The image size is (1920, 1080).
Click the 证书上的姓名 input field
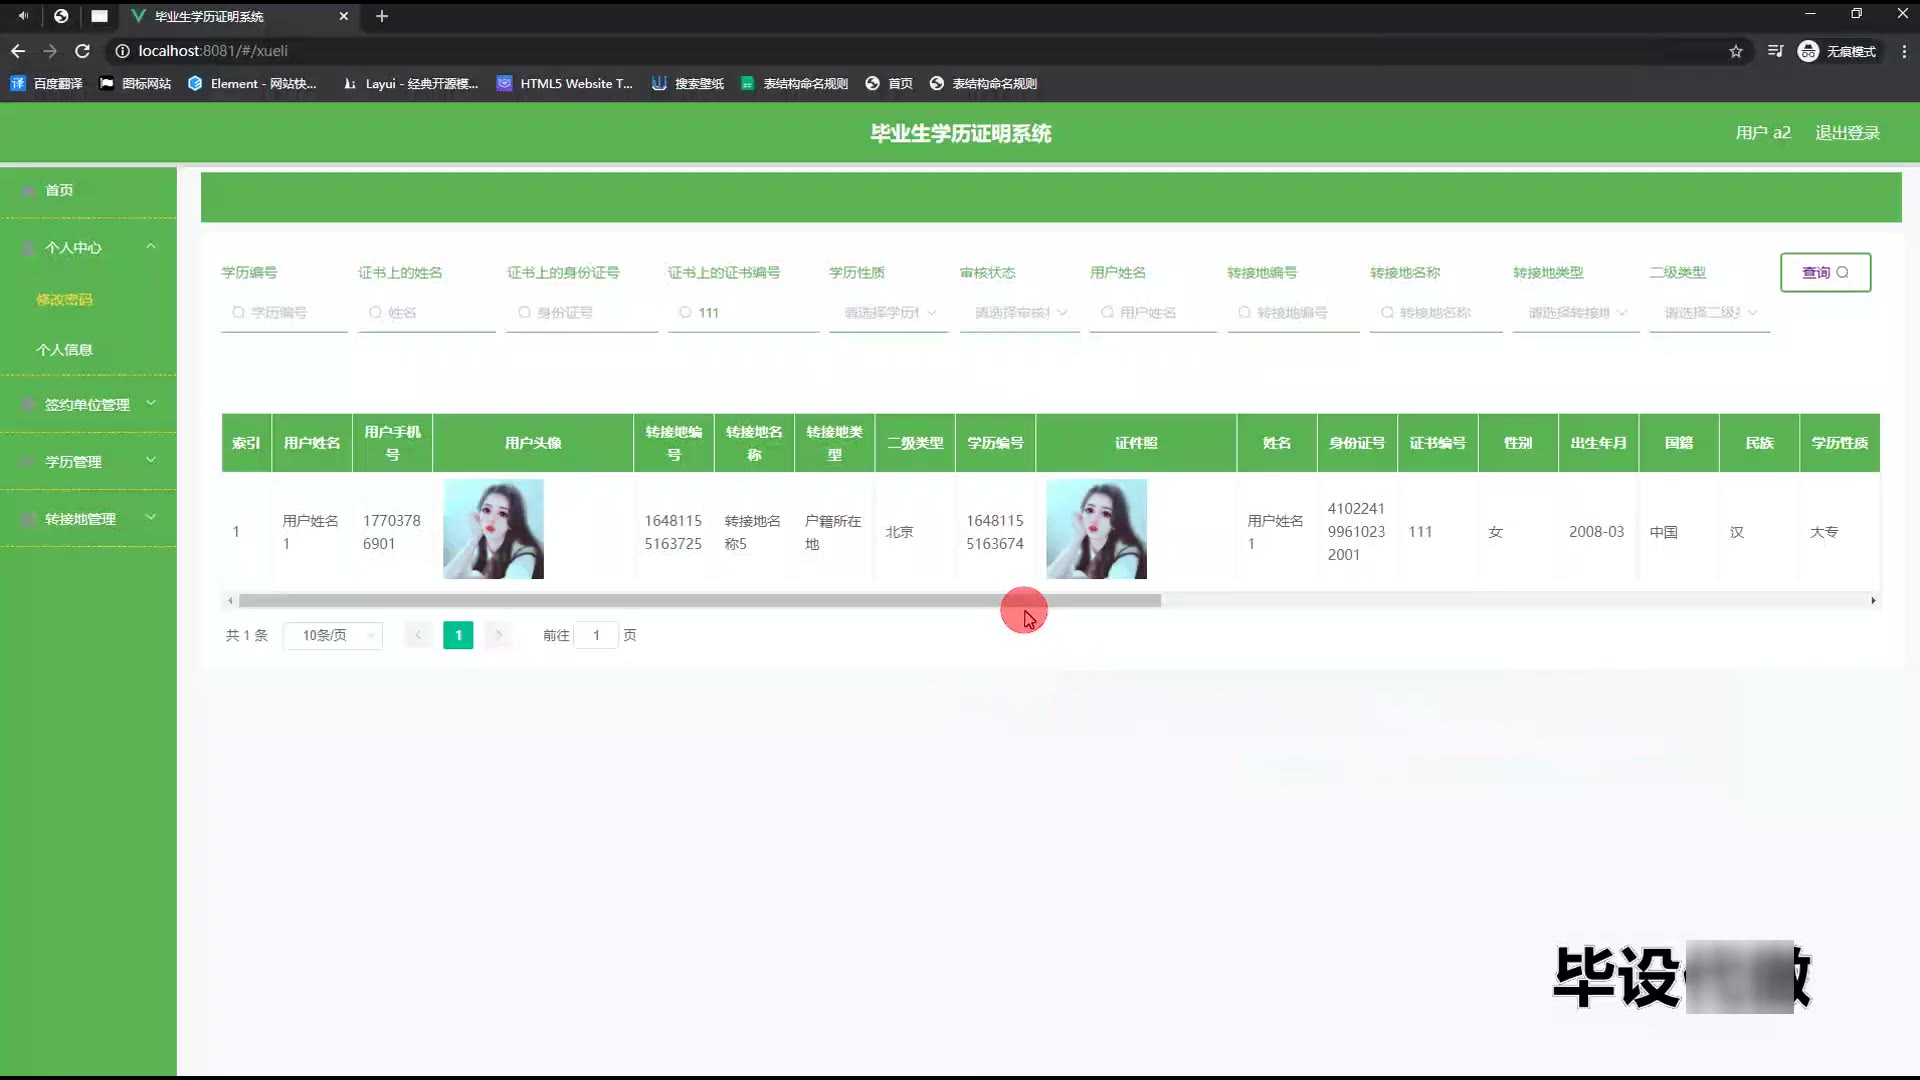(427, 313)
